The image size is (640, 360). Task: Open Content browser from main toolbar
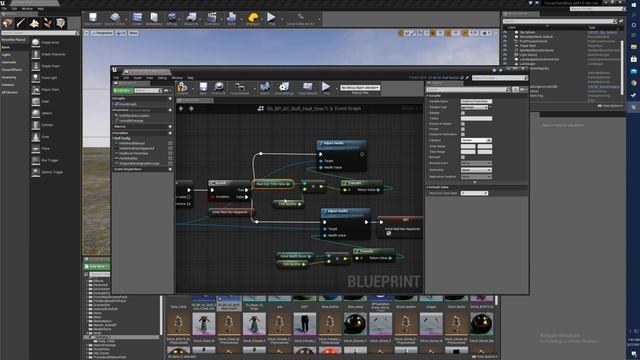click(x=137, y=19)
